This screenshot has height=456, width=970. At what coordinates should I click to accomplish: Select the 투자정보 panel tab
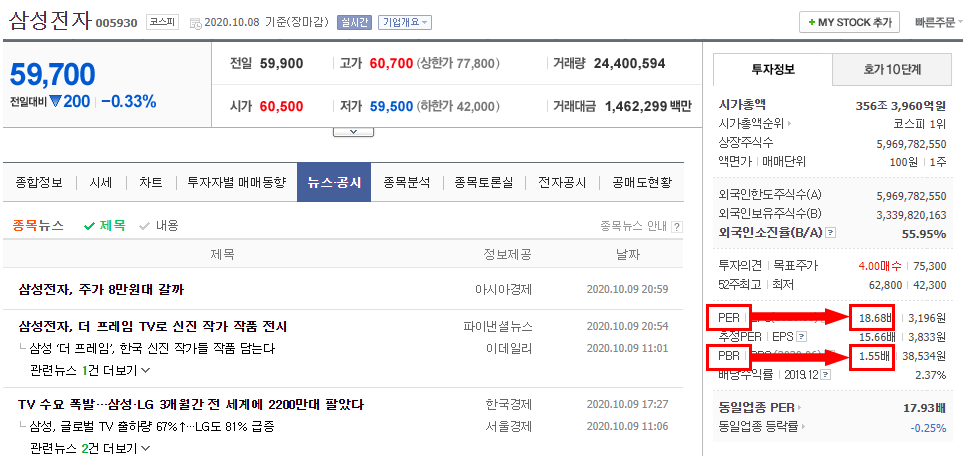click(x=773, y=69)
